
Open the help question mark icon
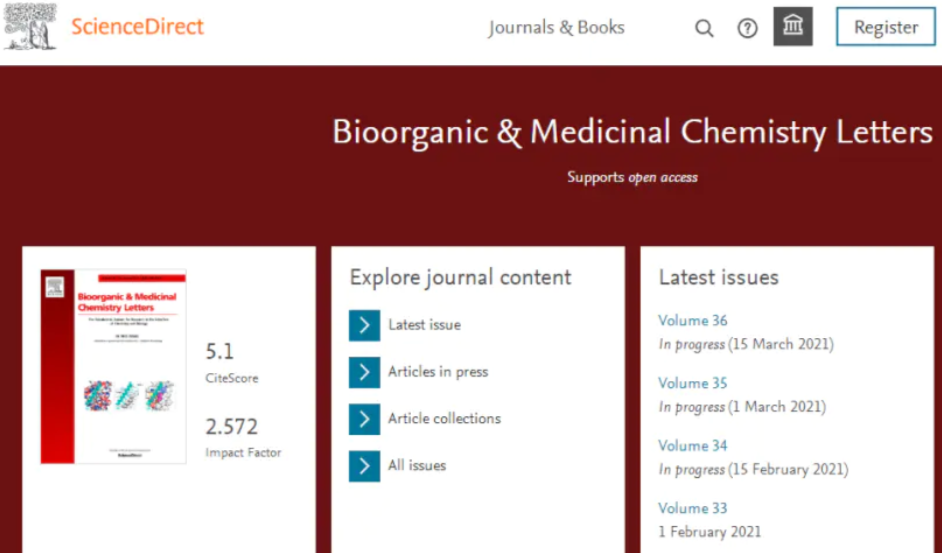tap(747, 28)
